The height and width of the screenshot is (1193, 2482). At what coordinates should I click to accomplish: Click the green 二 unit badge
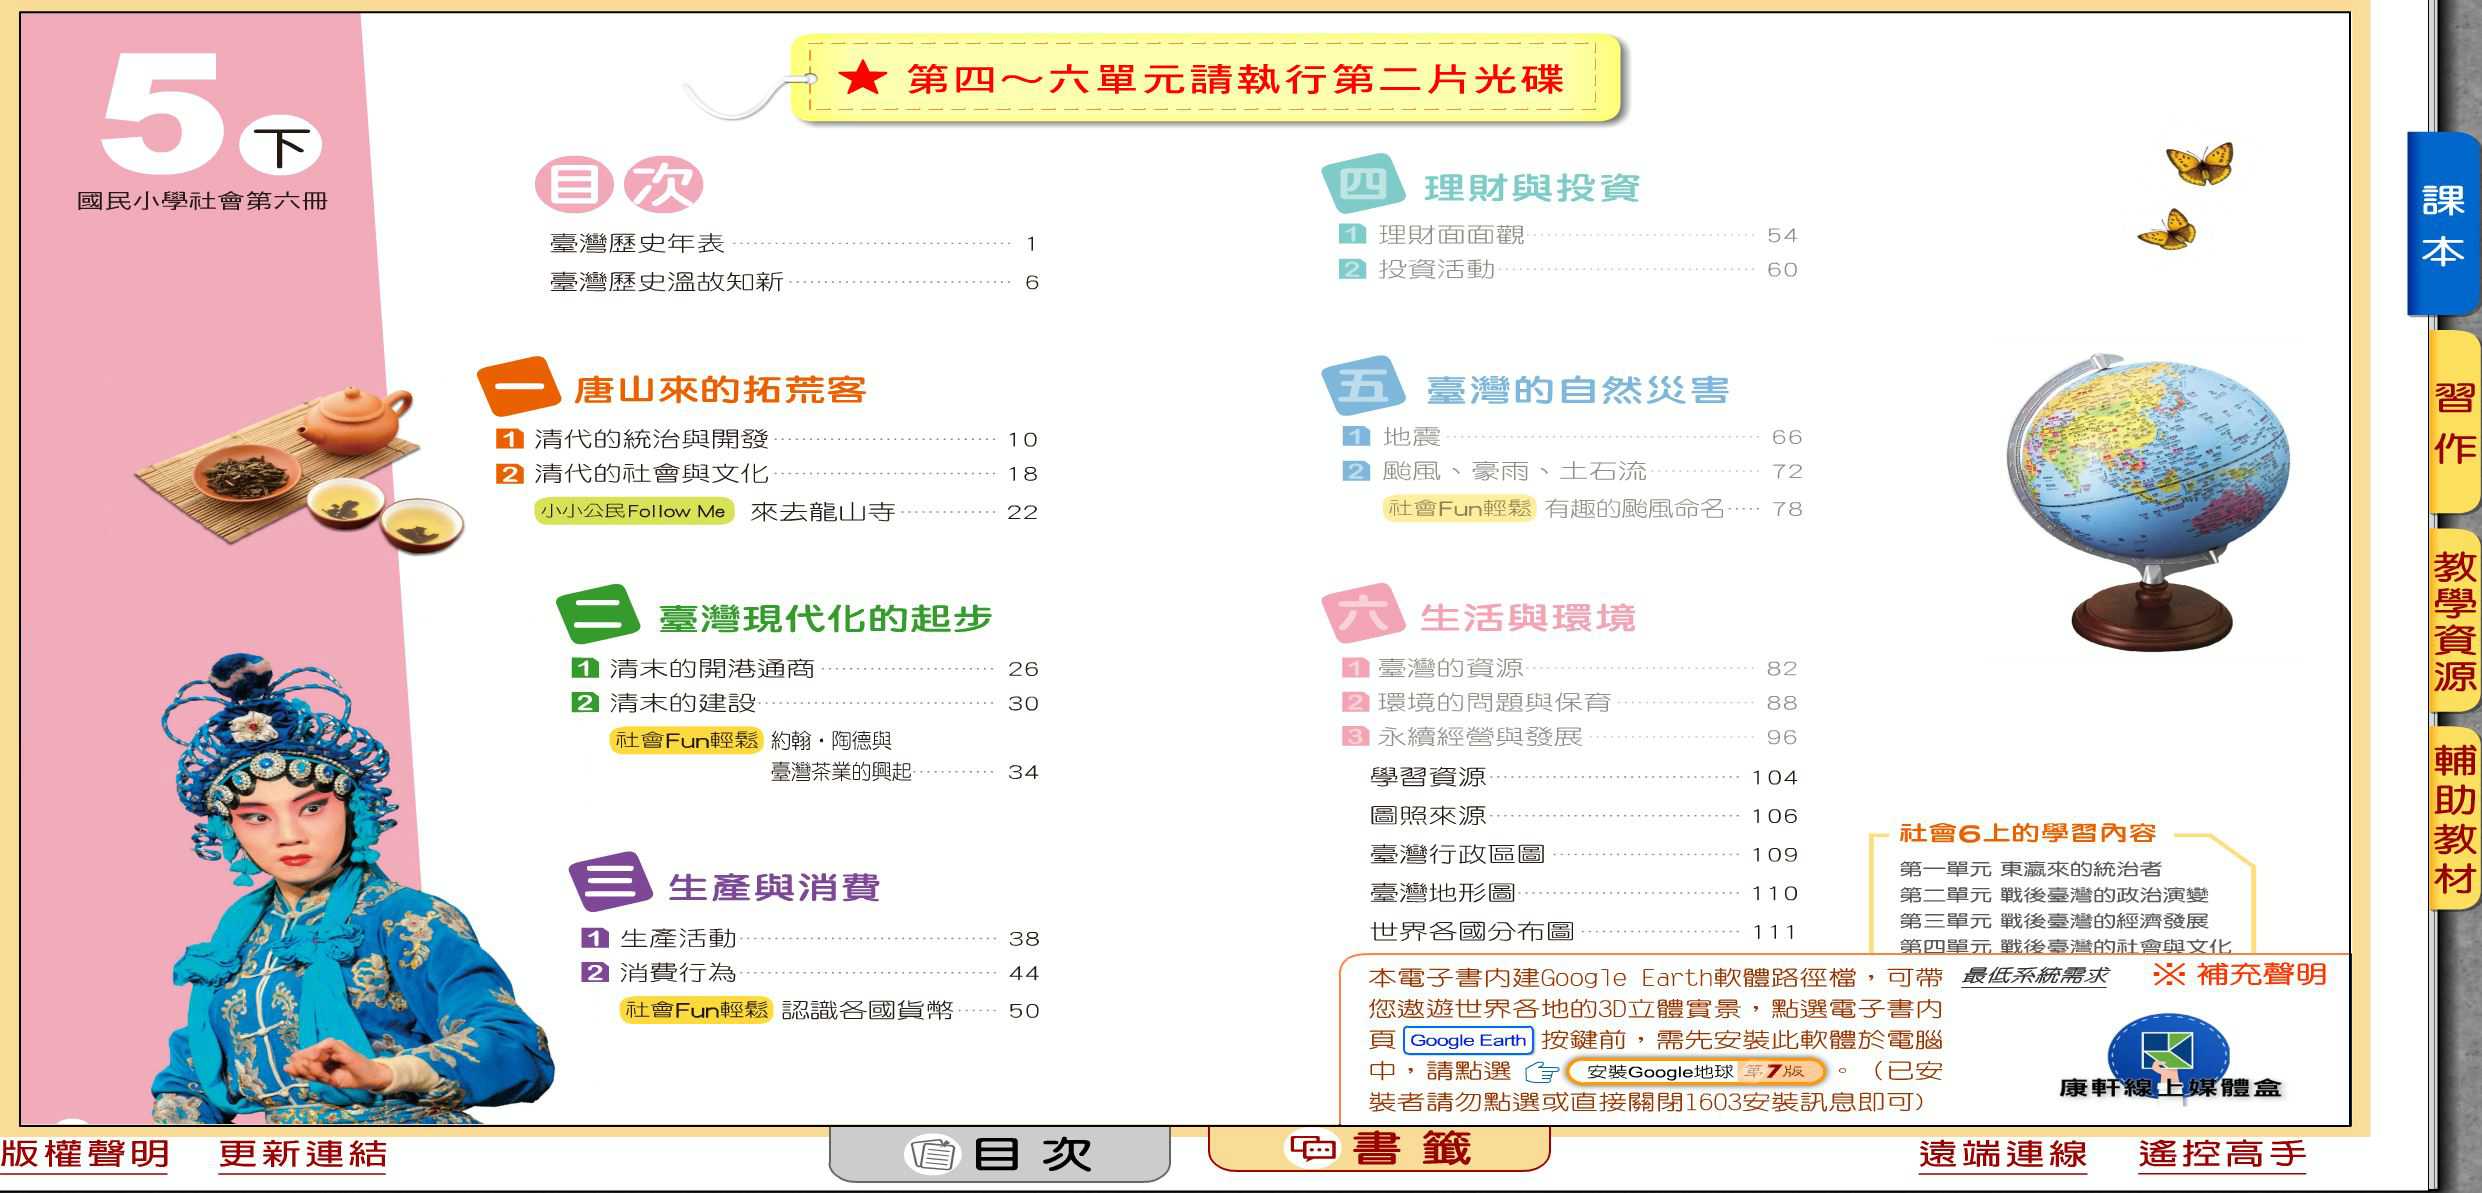tap(597, 614)
